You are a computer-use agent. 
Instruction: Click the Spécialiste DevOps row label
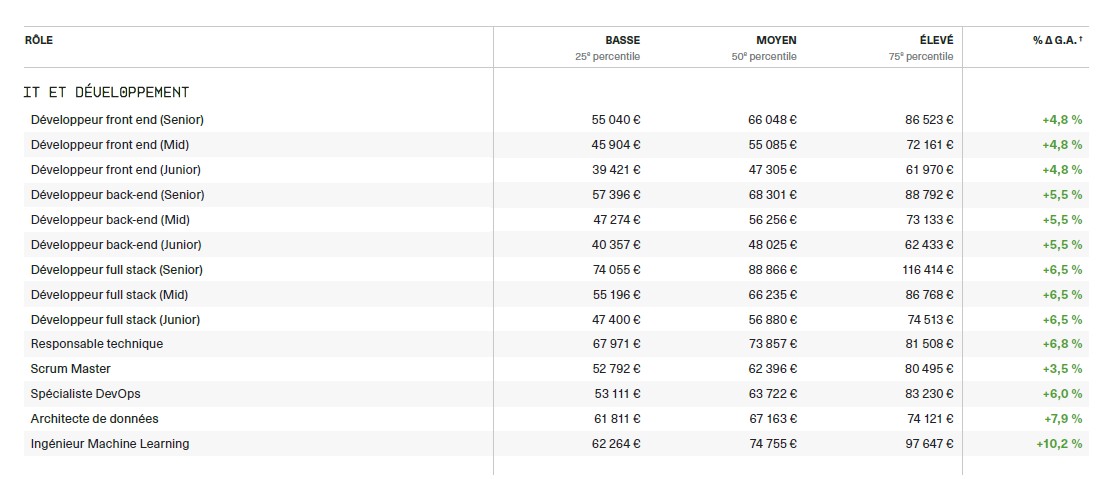click(x=86, y=394)
